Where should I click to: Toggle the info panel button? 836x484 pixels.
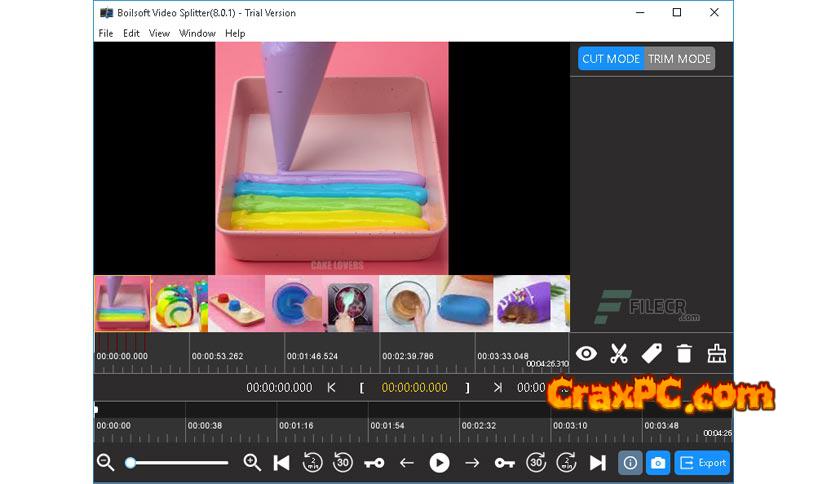pos(630,463)
